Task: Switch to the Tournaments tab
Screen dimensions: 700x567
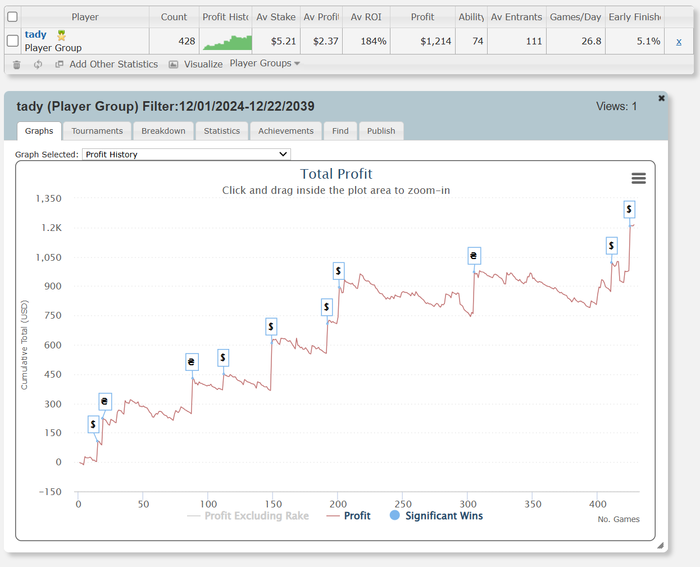Action: click(x=97, y=131)
